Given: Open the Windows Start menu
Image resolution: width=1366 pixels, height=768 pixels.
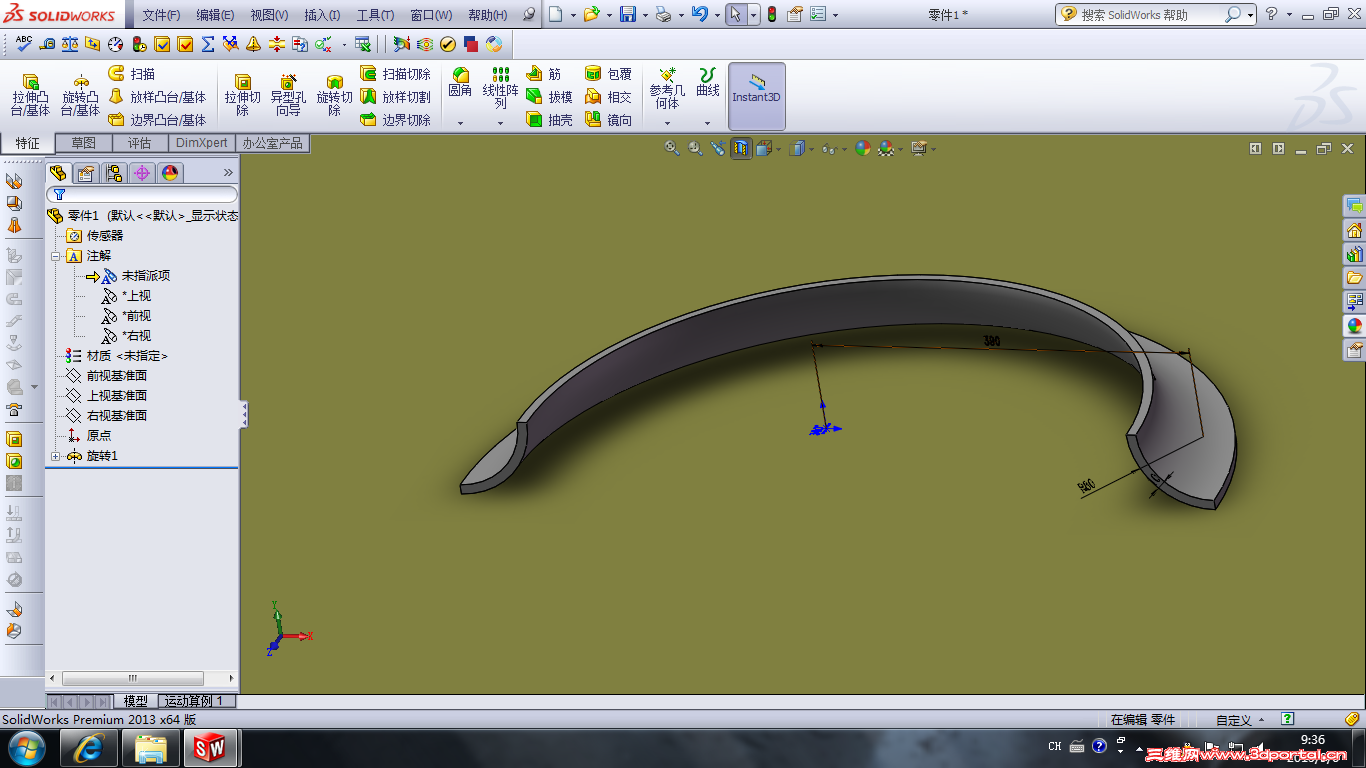Looking at the screenshot, I should (25, 747).
